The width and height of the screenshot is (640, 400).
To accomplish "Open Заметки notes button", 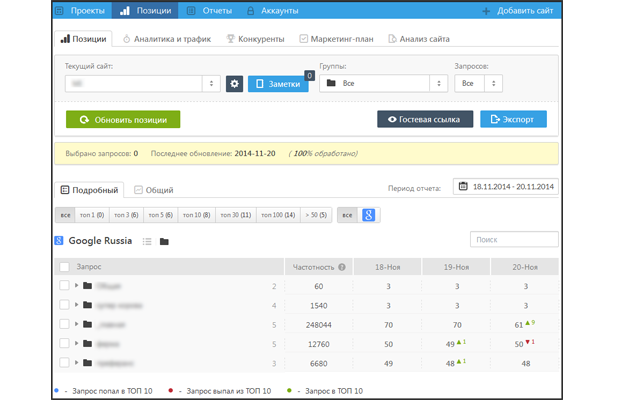I will [278, 84].
